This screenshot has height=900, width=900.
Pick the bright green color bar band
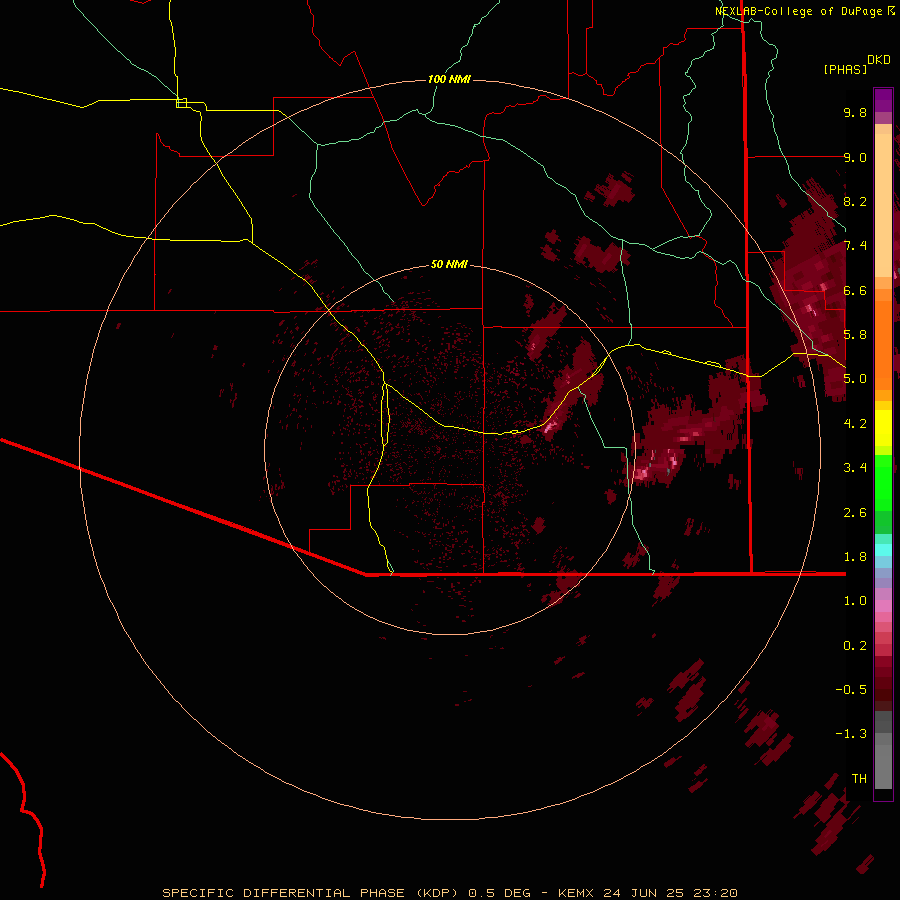pyautogui.click(x=883, y=482)
